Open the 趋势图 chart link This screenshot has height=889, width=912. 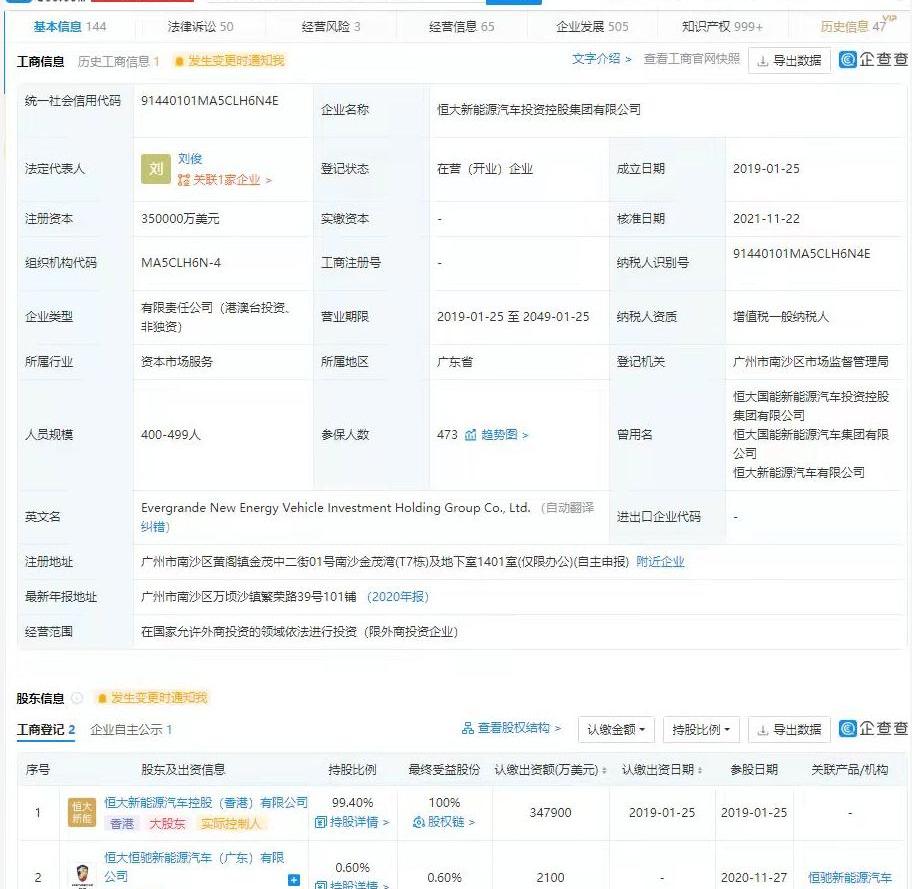pos(504,435)
